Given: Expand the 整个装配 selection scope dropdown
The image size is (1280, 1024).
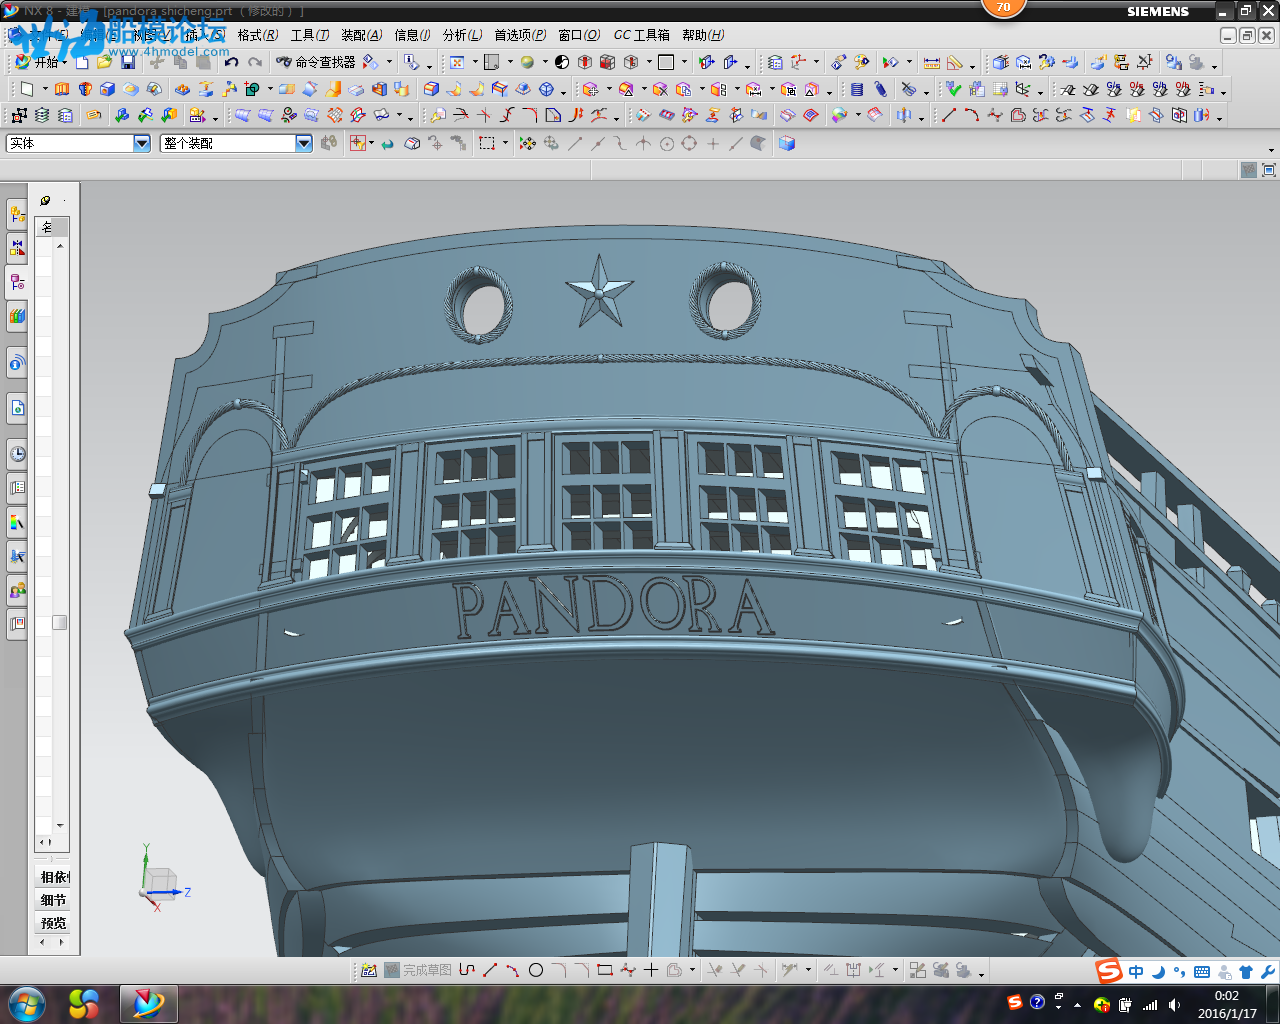Looking at the screenshot, I should [304, 143].
